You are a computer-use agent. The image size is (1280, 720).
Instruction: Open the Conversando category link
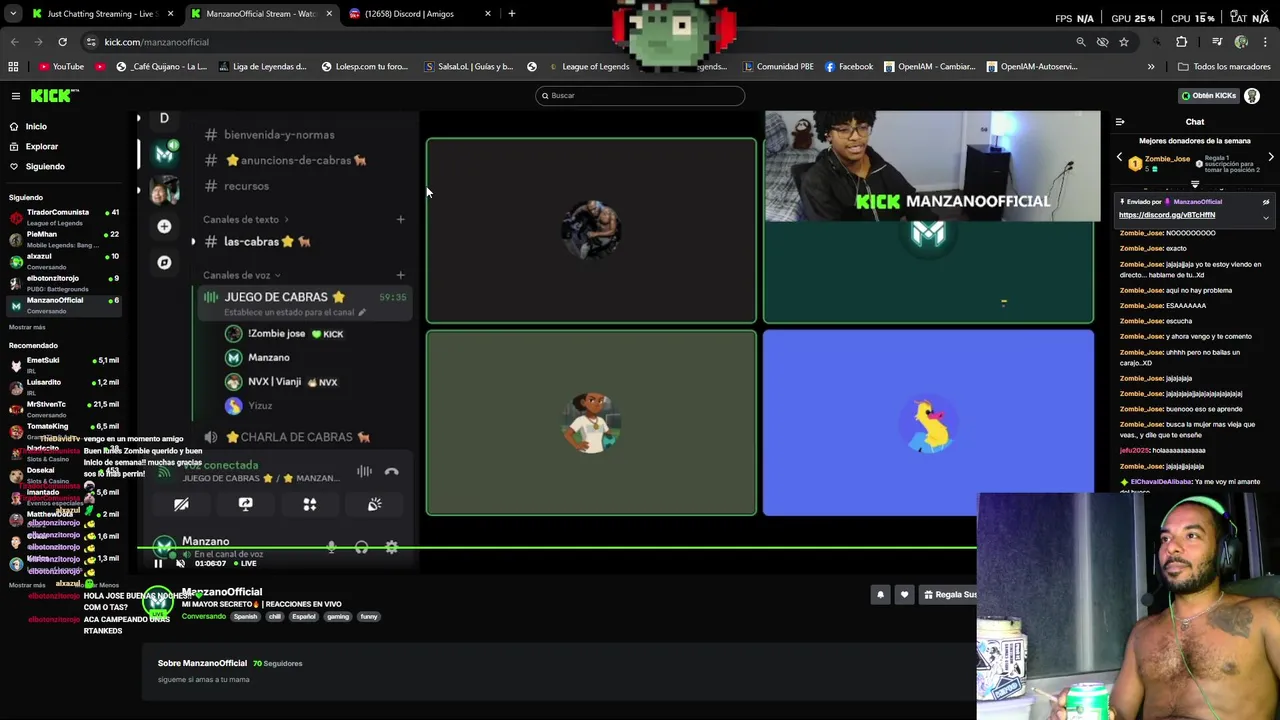pyautogui.click(x=203, y=617)
